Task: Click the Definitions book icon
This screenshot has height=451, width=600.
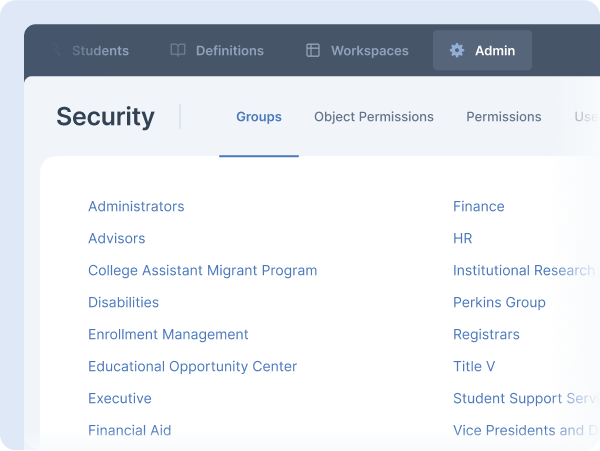Action: 178,50
